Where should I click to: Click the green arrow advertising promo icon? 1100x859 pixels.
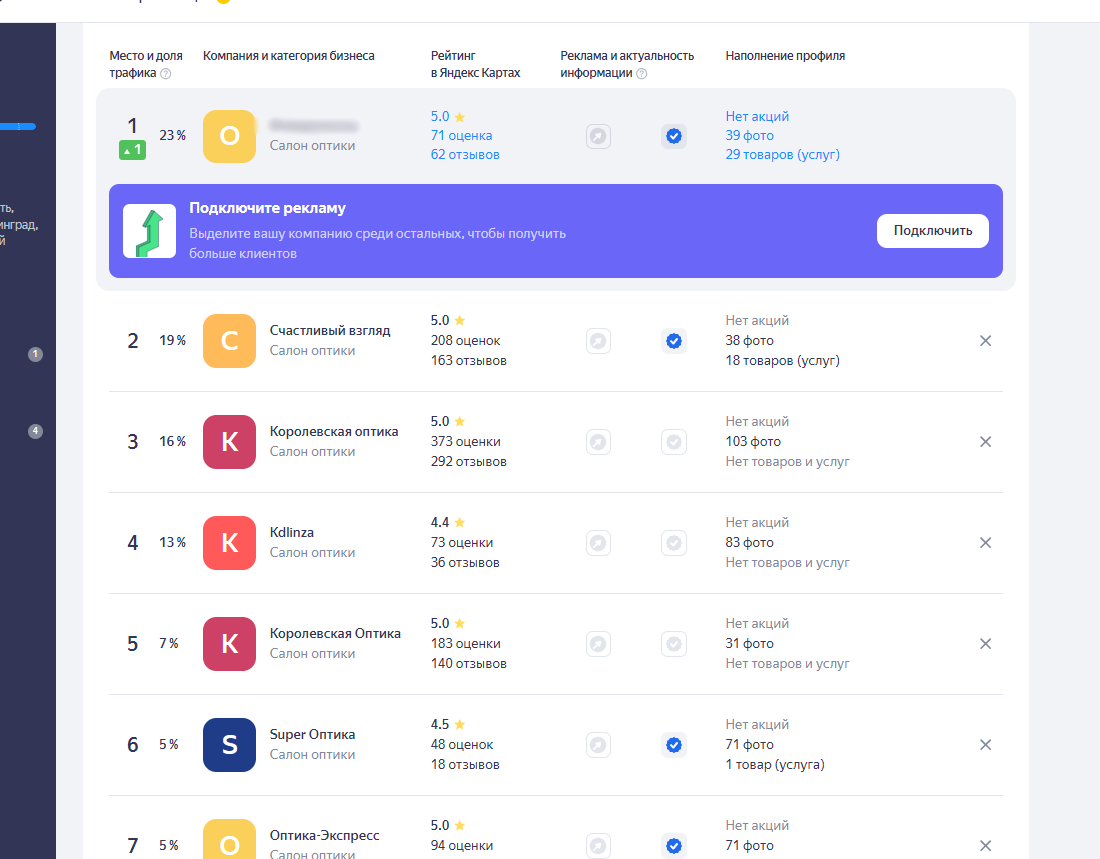149,231
